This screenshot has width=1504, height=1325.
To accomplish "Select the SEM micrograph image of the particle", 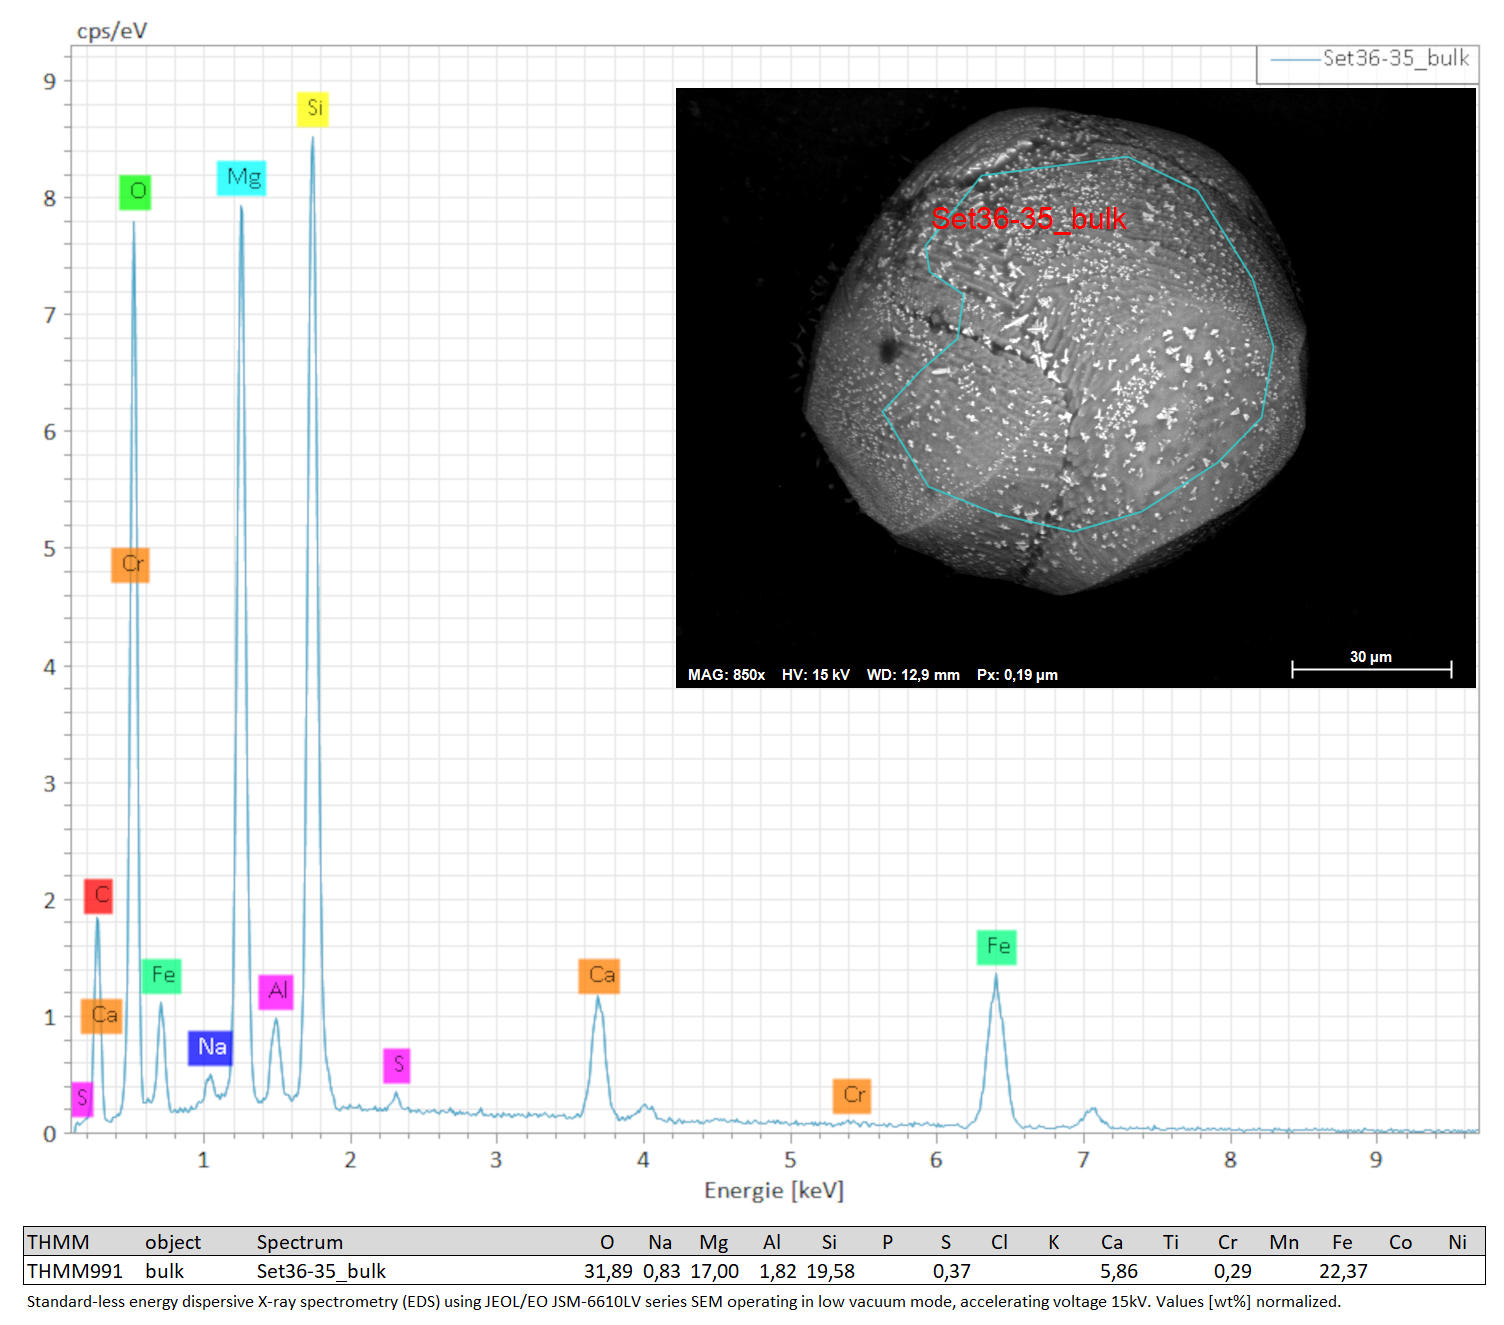I will pos(1076,388).
